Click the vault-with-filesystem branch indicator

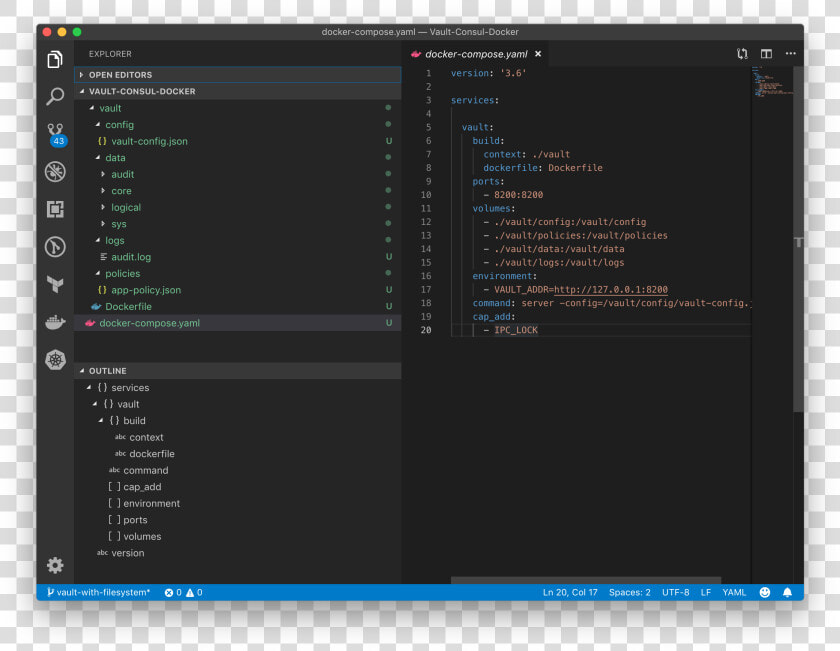coord(98,592)
